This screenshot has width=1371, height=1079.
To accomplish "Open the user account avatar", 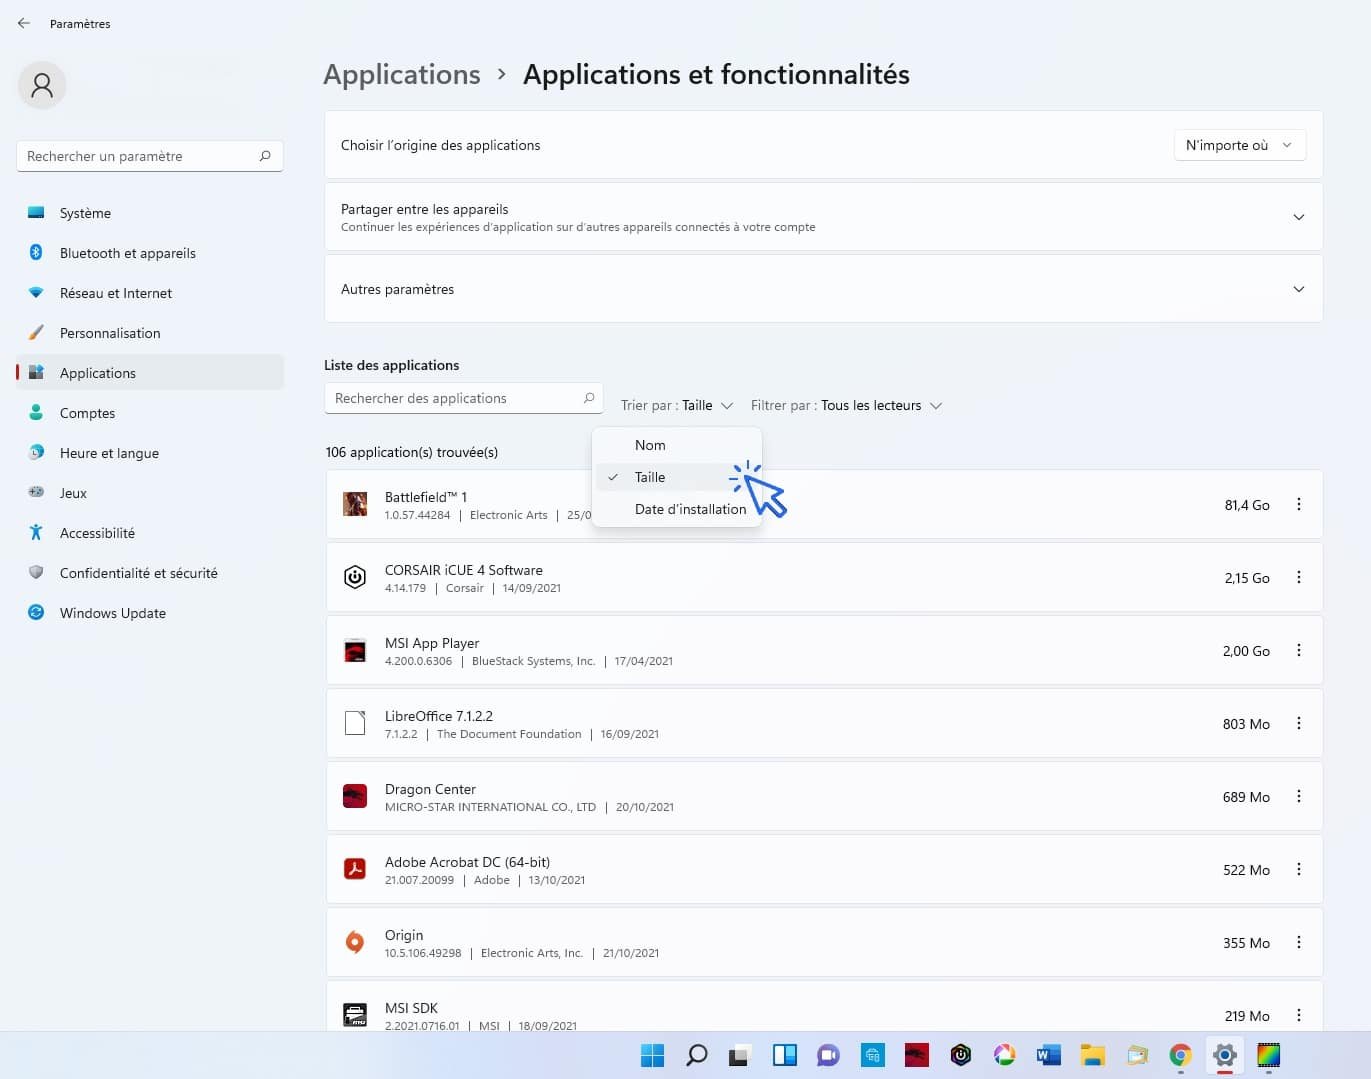I will (x=42, y=85).
